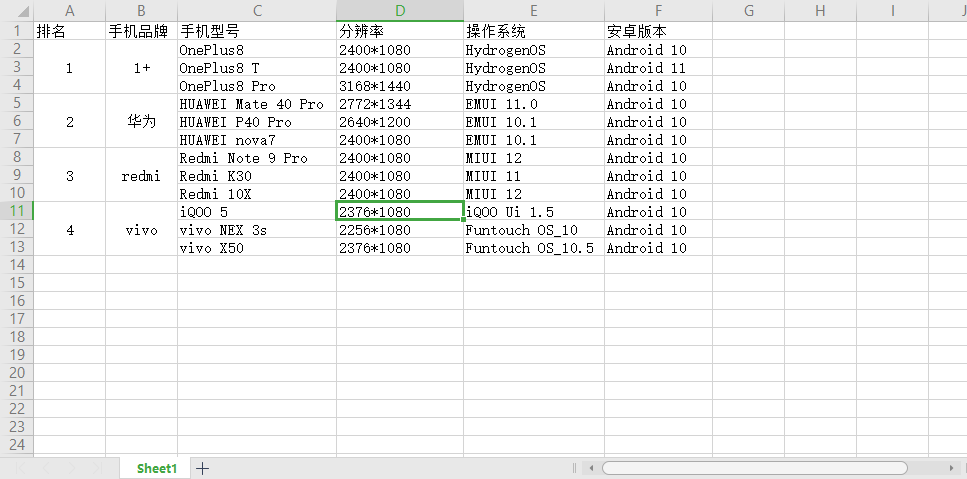Select Android 10 cell in vivo X50 row
Viewport: 967px width, 479px height.
point(659,247)
